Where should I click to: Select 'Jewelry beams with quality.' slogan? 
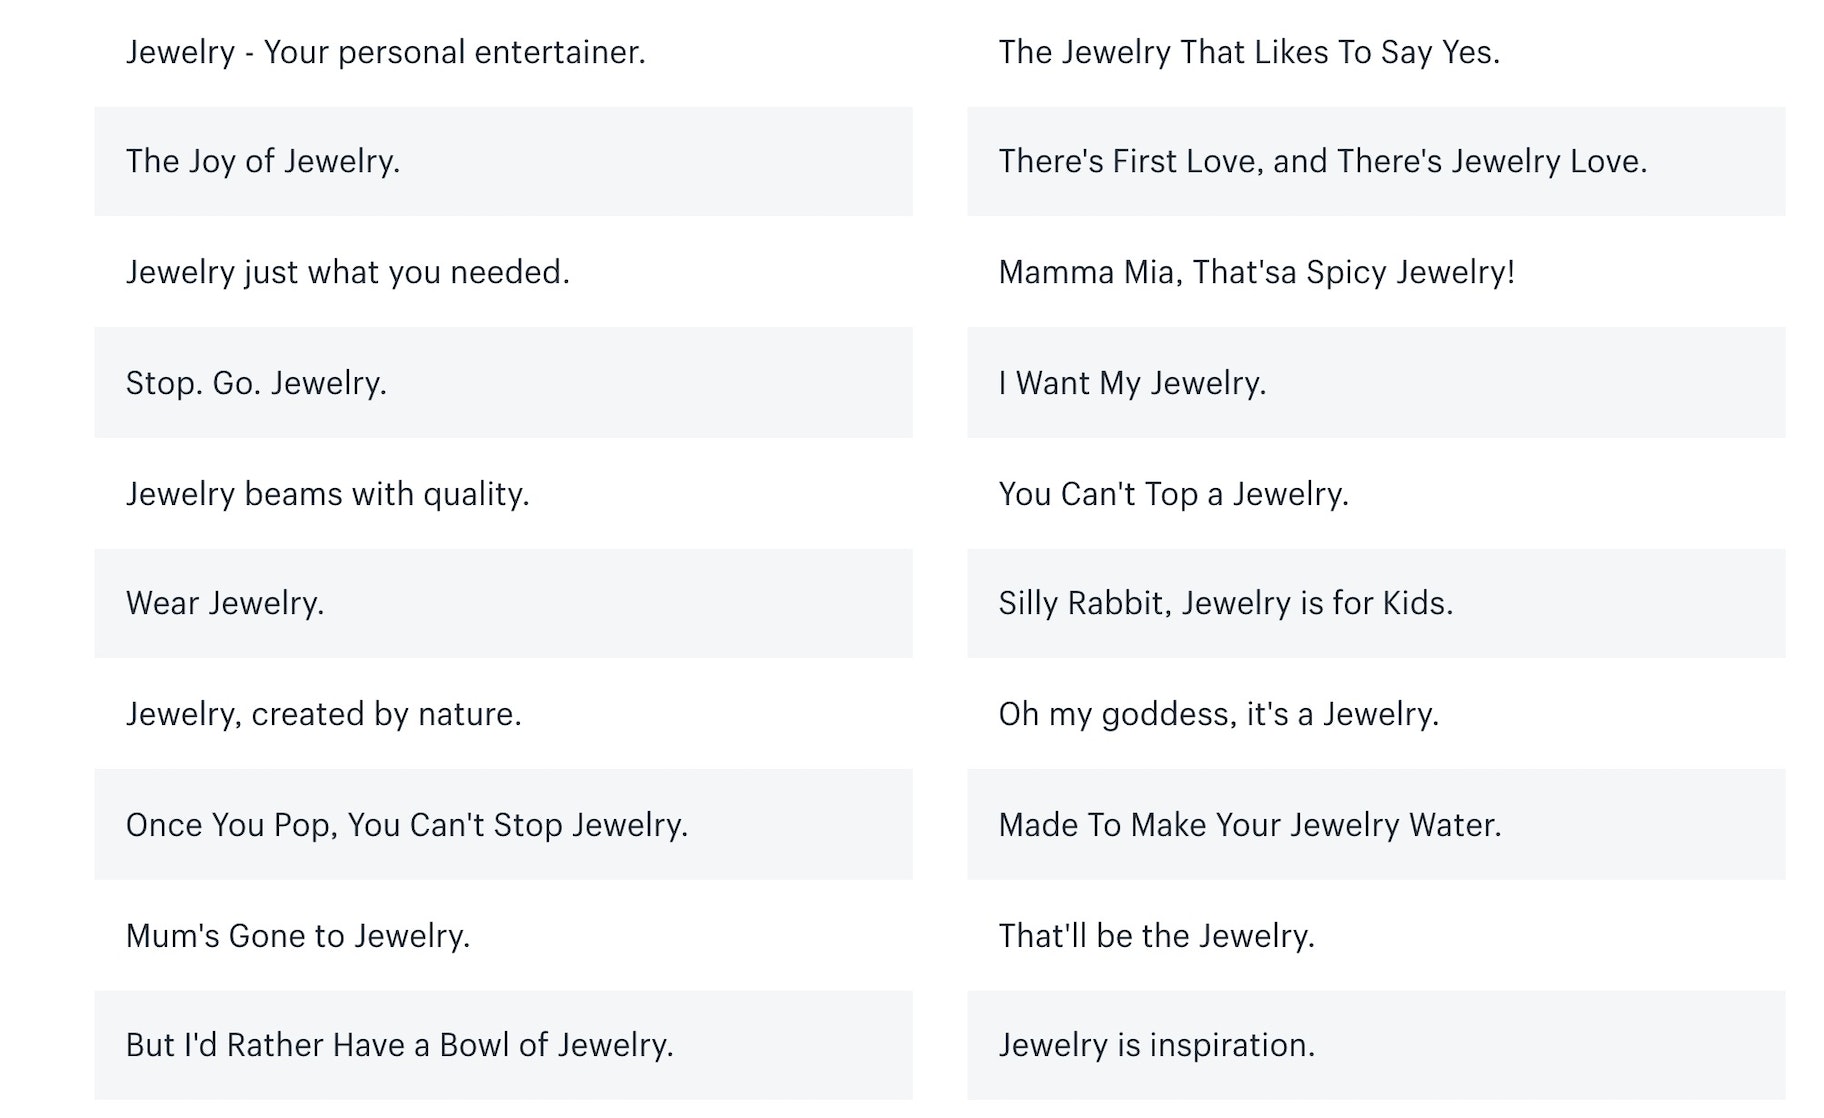[327, 494]
